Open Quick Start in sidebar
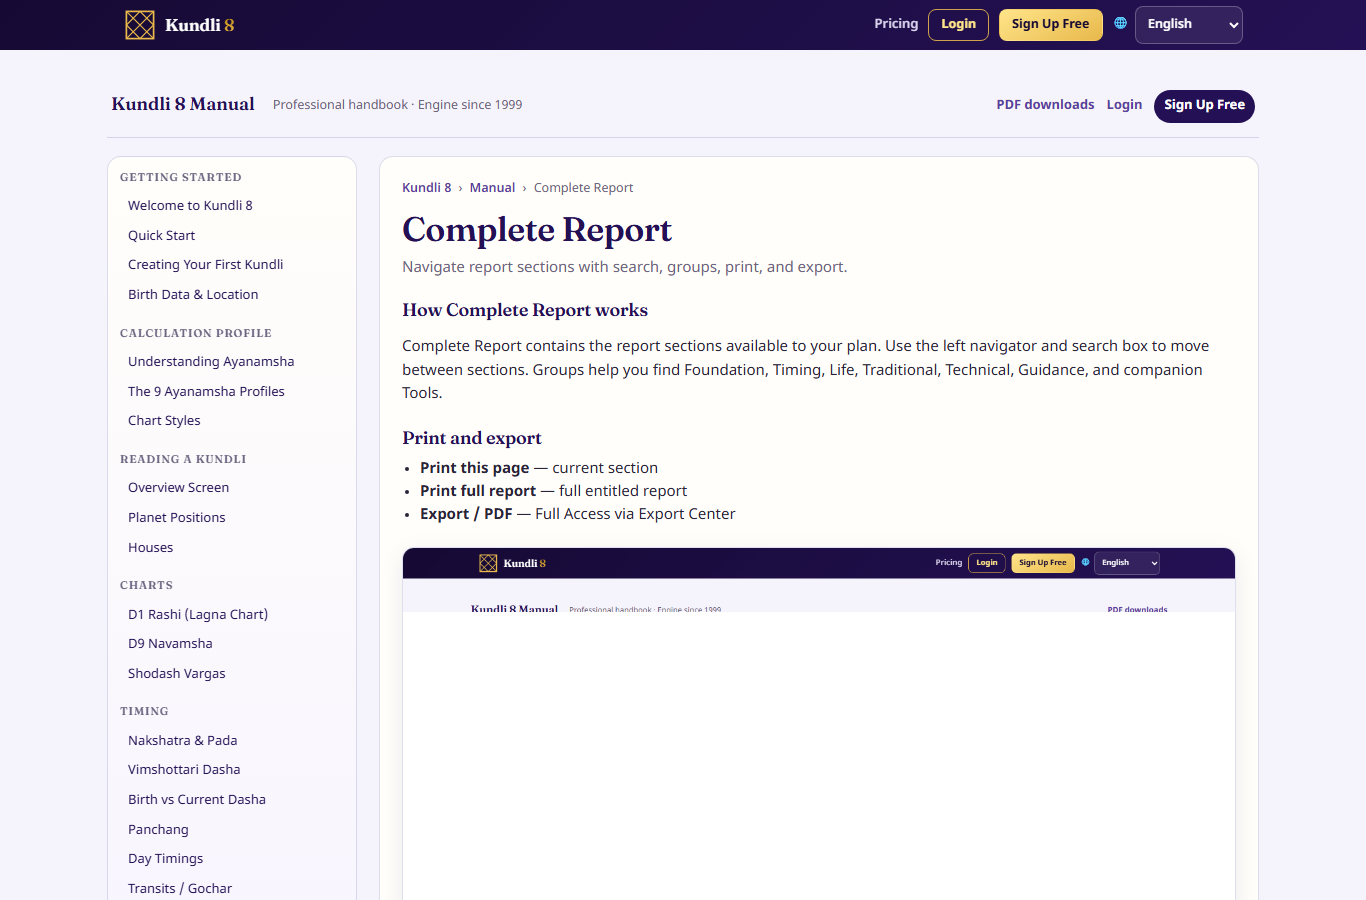 (x=161, y=236)
